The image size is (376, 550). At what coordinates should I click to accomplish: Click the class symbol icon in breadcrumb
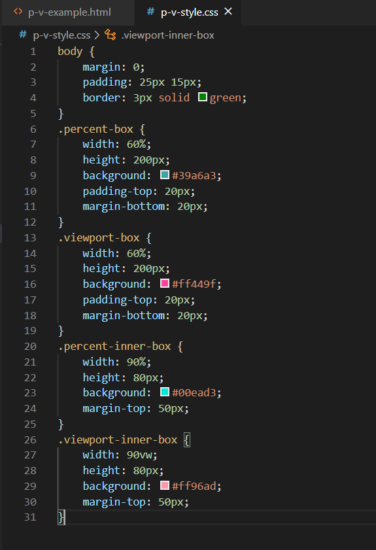tap(110, 35)
